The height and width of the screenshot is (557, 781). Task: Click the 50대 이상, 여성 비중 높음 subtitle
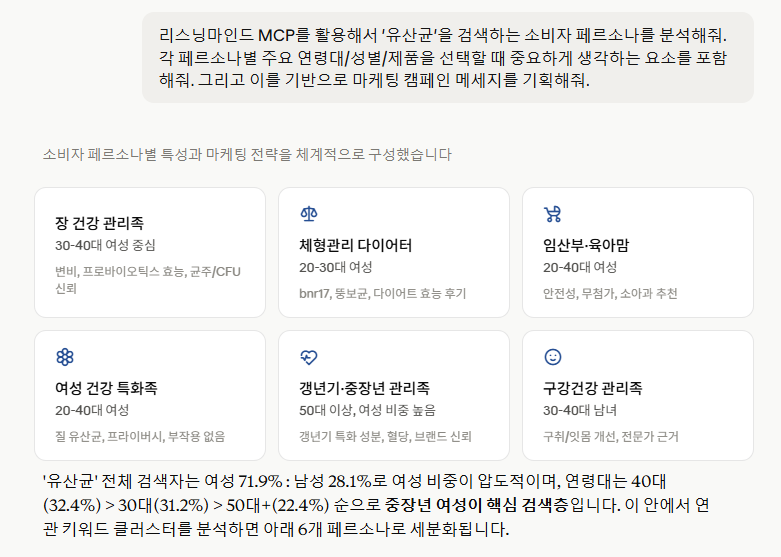point(367,410)
